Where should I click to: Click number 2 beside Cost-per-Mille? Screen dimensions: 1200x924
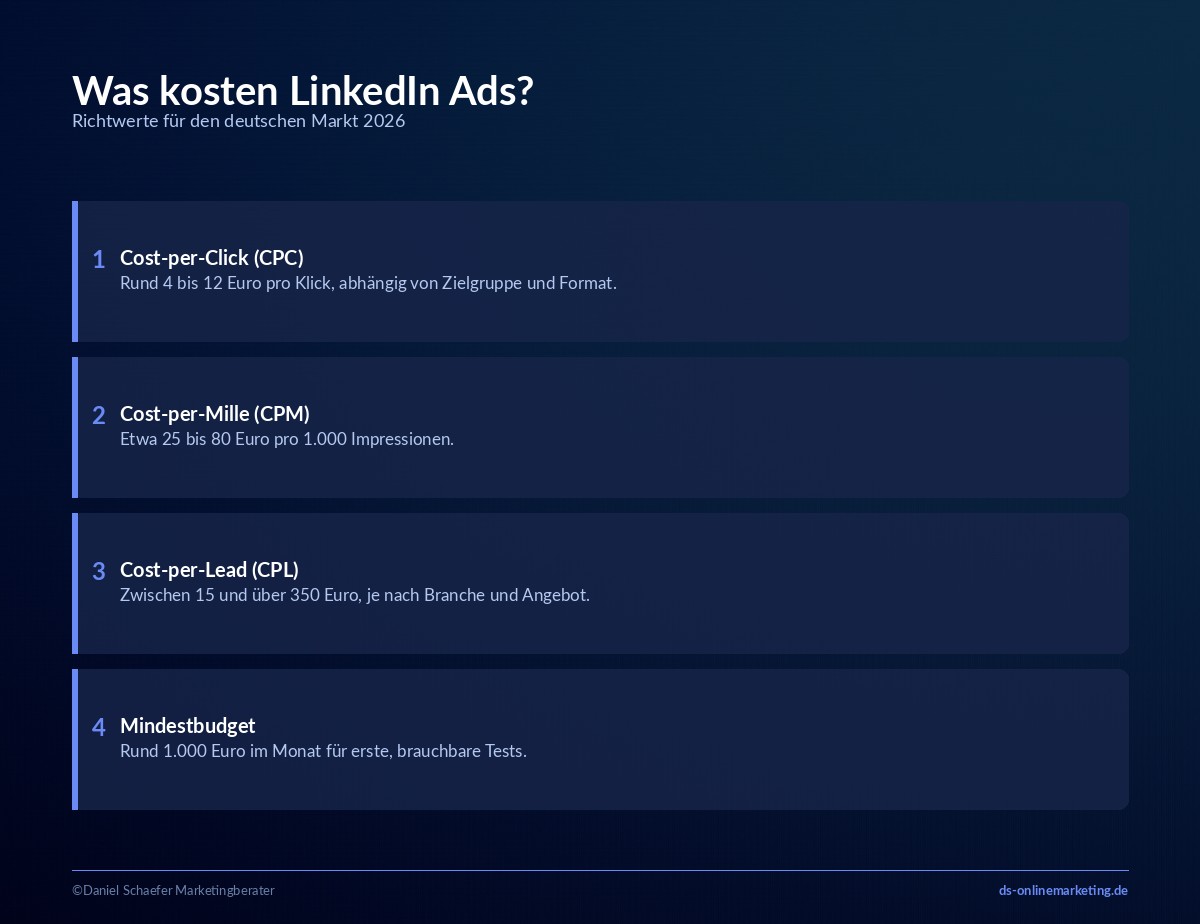click(x=99, y=416)
